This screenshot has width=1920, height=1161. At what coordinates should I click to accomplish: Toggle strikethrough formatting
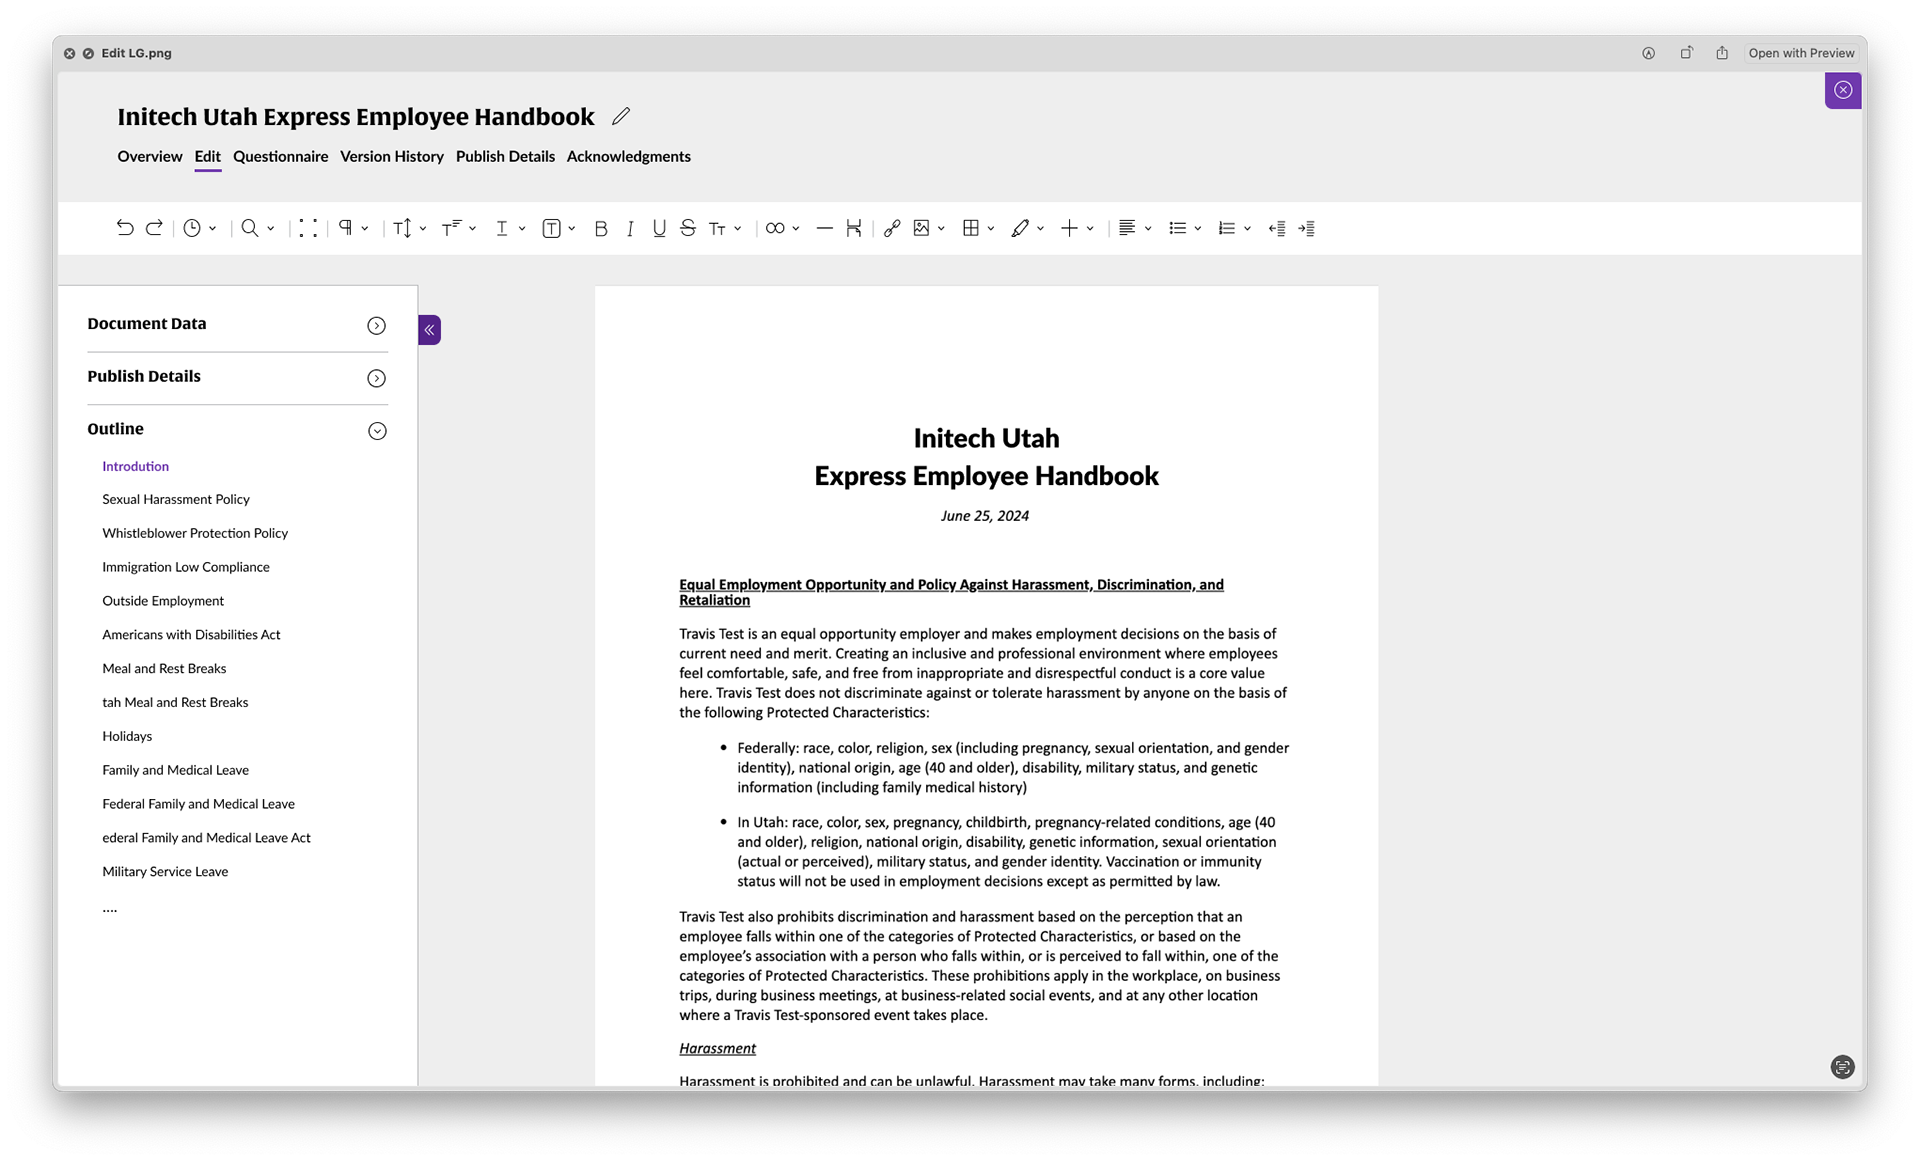pos(688,228)
